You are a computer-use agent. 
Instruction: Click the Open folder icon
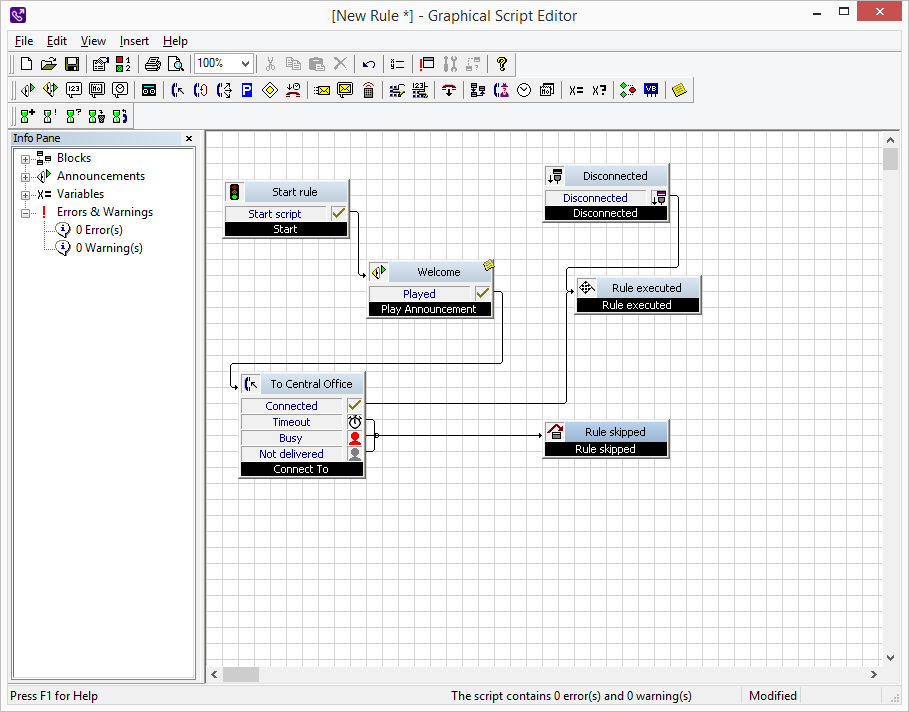pyautogui.click(x=49, y=64)
